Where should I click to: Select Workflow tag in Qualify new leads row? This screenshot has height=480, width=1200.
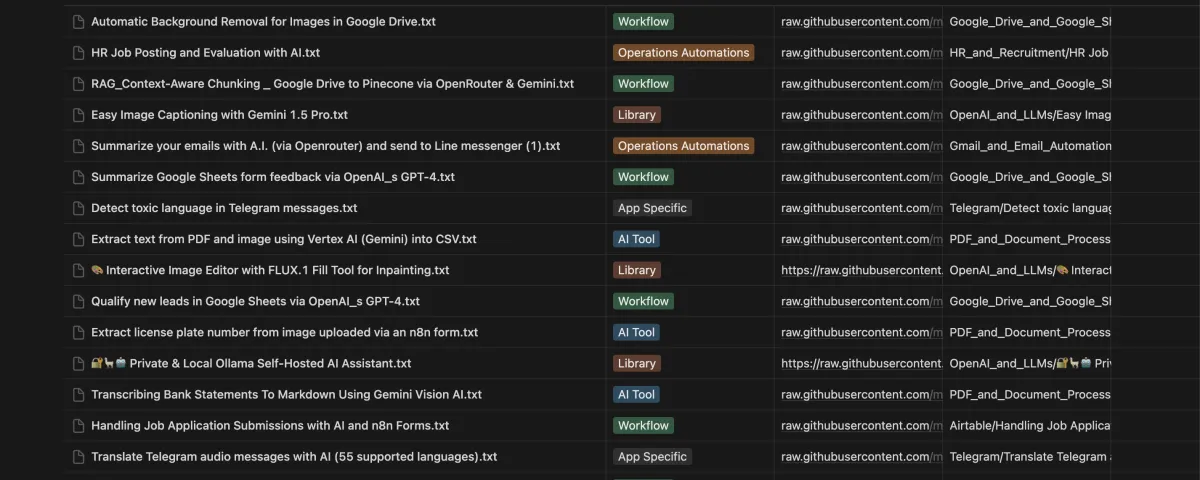[x=643, y=301]
